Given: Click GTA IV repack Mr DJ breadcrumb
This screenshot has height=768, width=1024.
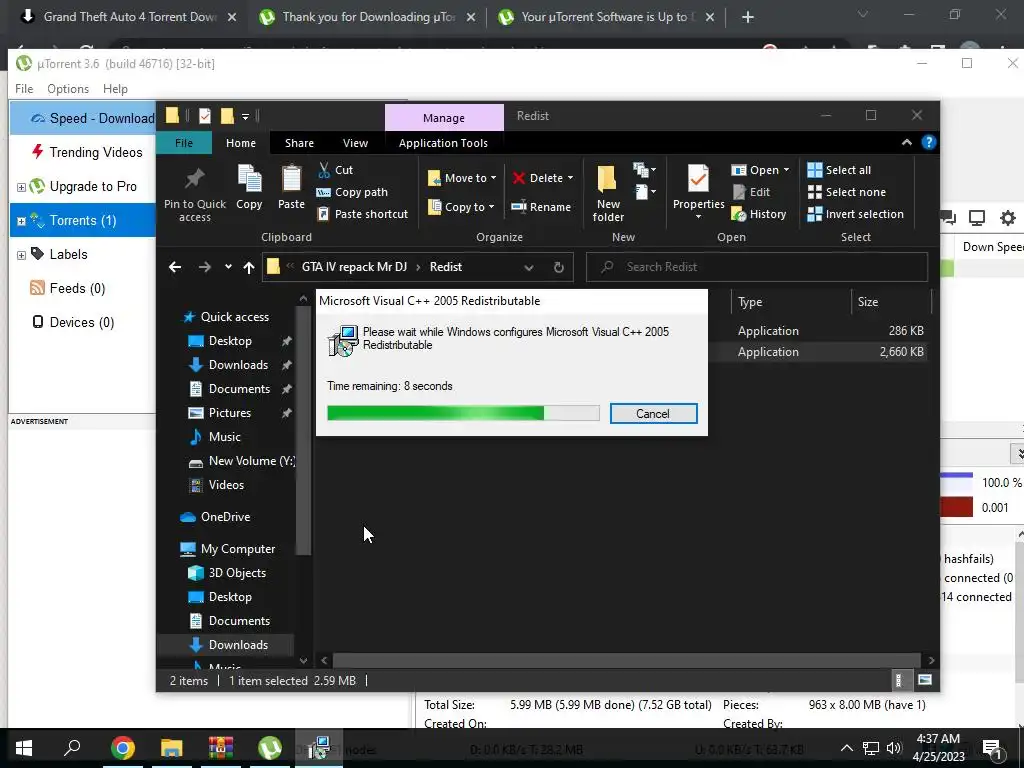Looking at the screenshot, I should (354, 266).
